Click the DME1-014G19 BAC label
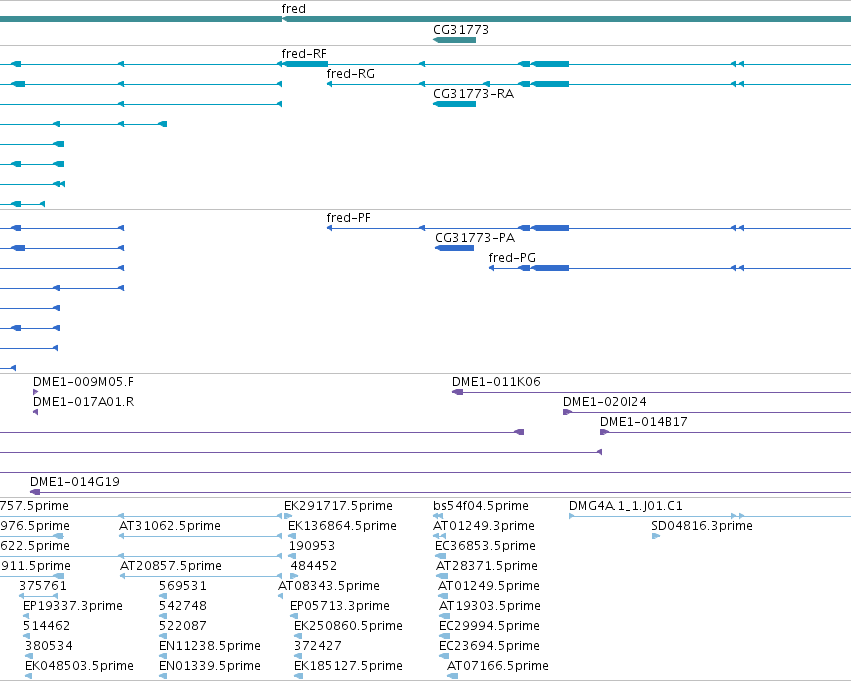 pyautogui.click(x=75, y=481)
